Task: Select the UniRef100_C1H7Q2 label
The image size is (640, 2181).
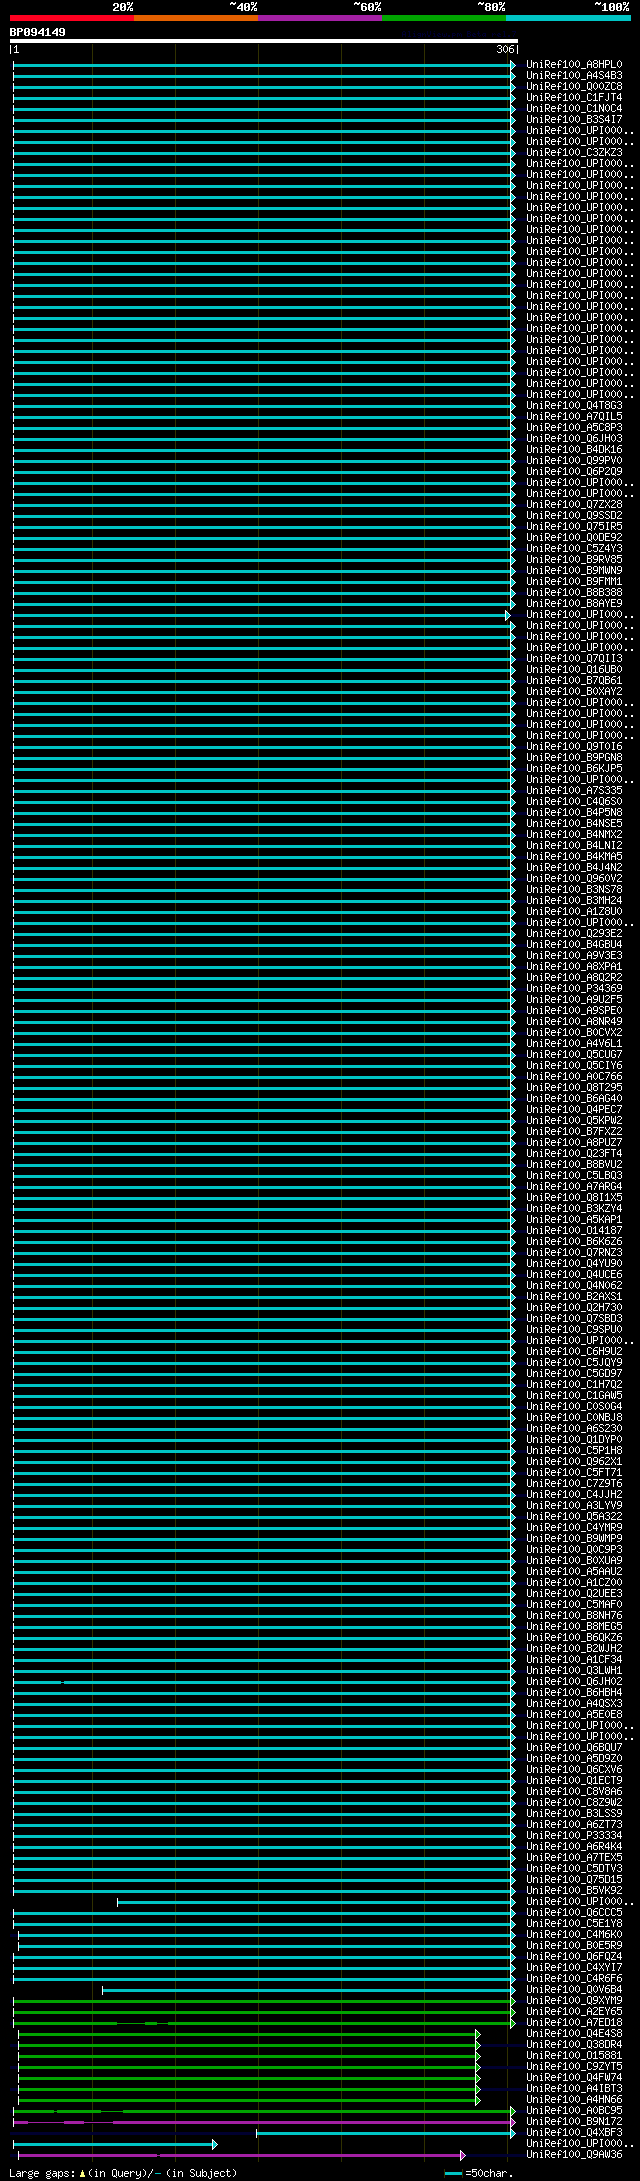Action: [x=574, y=1384]
